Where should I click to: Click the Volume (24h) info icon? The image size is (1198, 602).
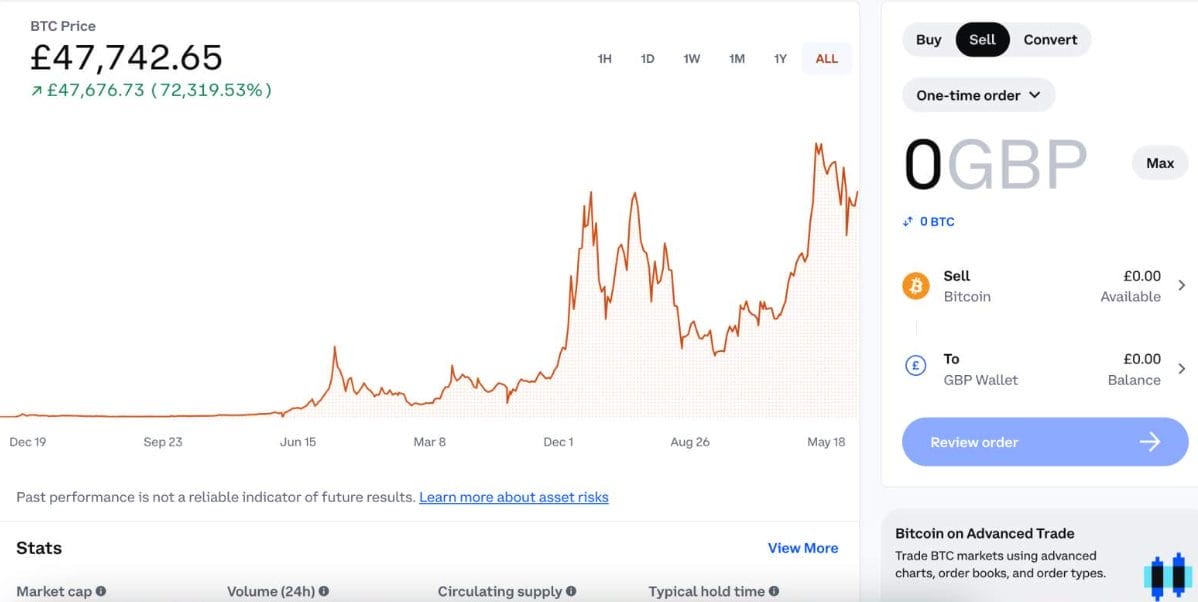(324, 592)
